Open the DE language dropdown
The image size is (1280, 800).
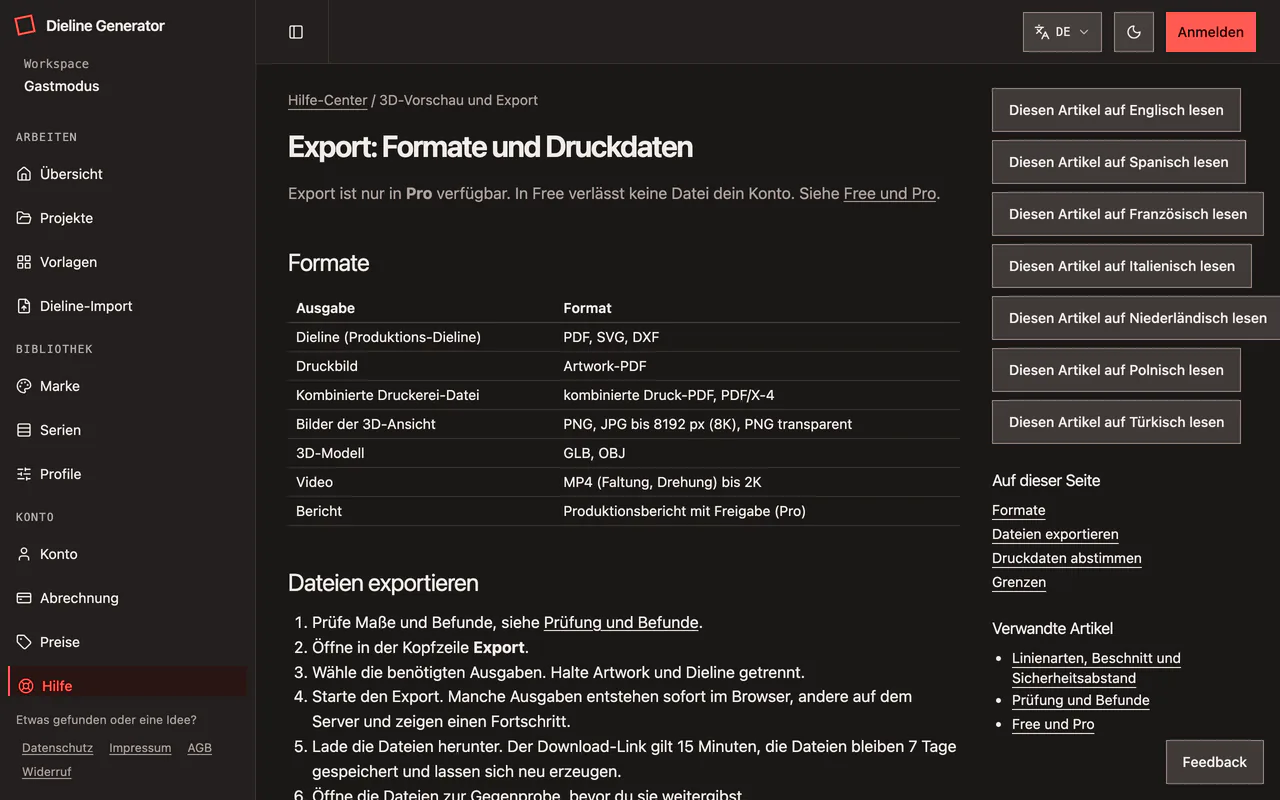click(x=1062, y=32)
